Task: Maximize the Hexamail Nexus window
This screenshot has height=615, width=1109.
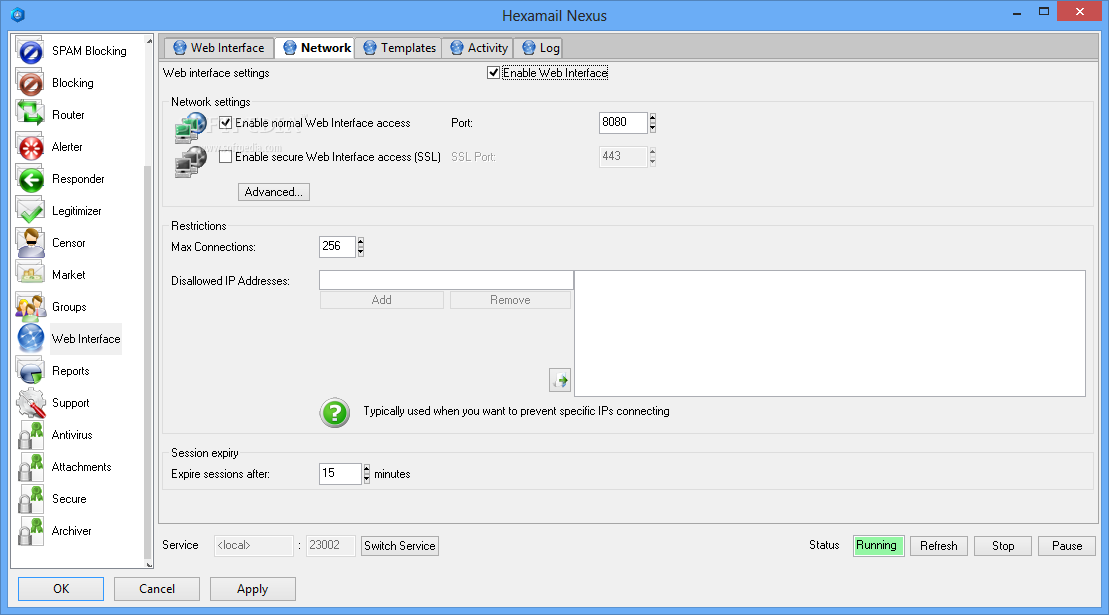Action: click(x=1043, y=11)
